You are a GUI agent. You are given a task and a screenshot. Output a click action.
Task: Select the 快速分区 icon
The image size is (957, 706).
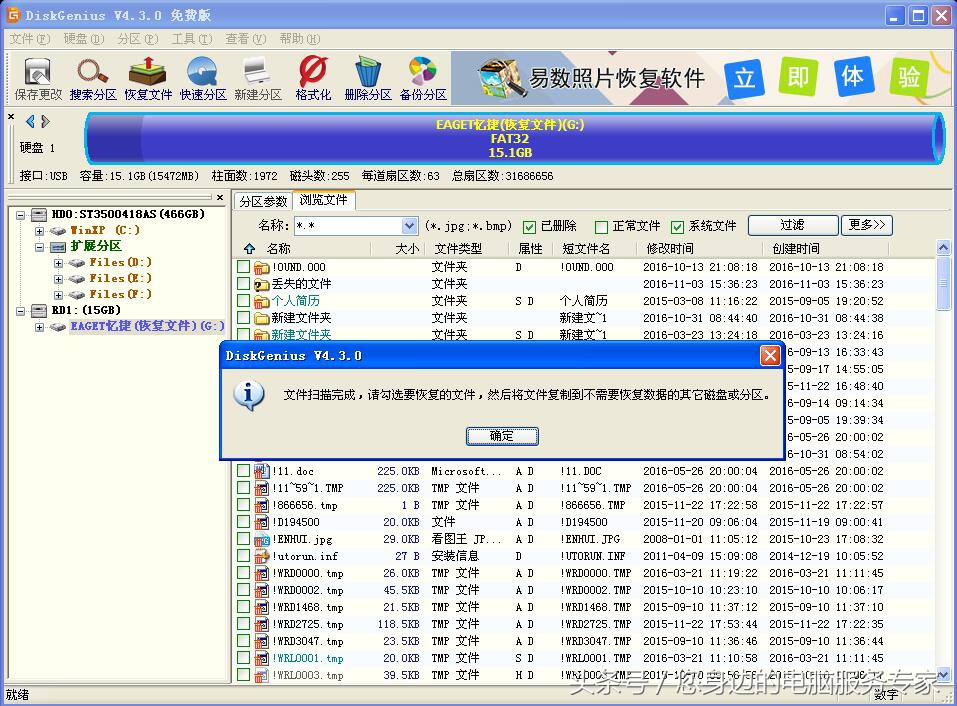[203, 77]
